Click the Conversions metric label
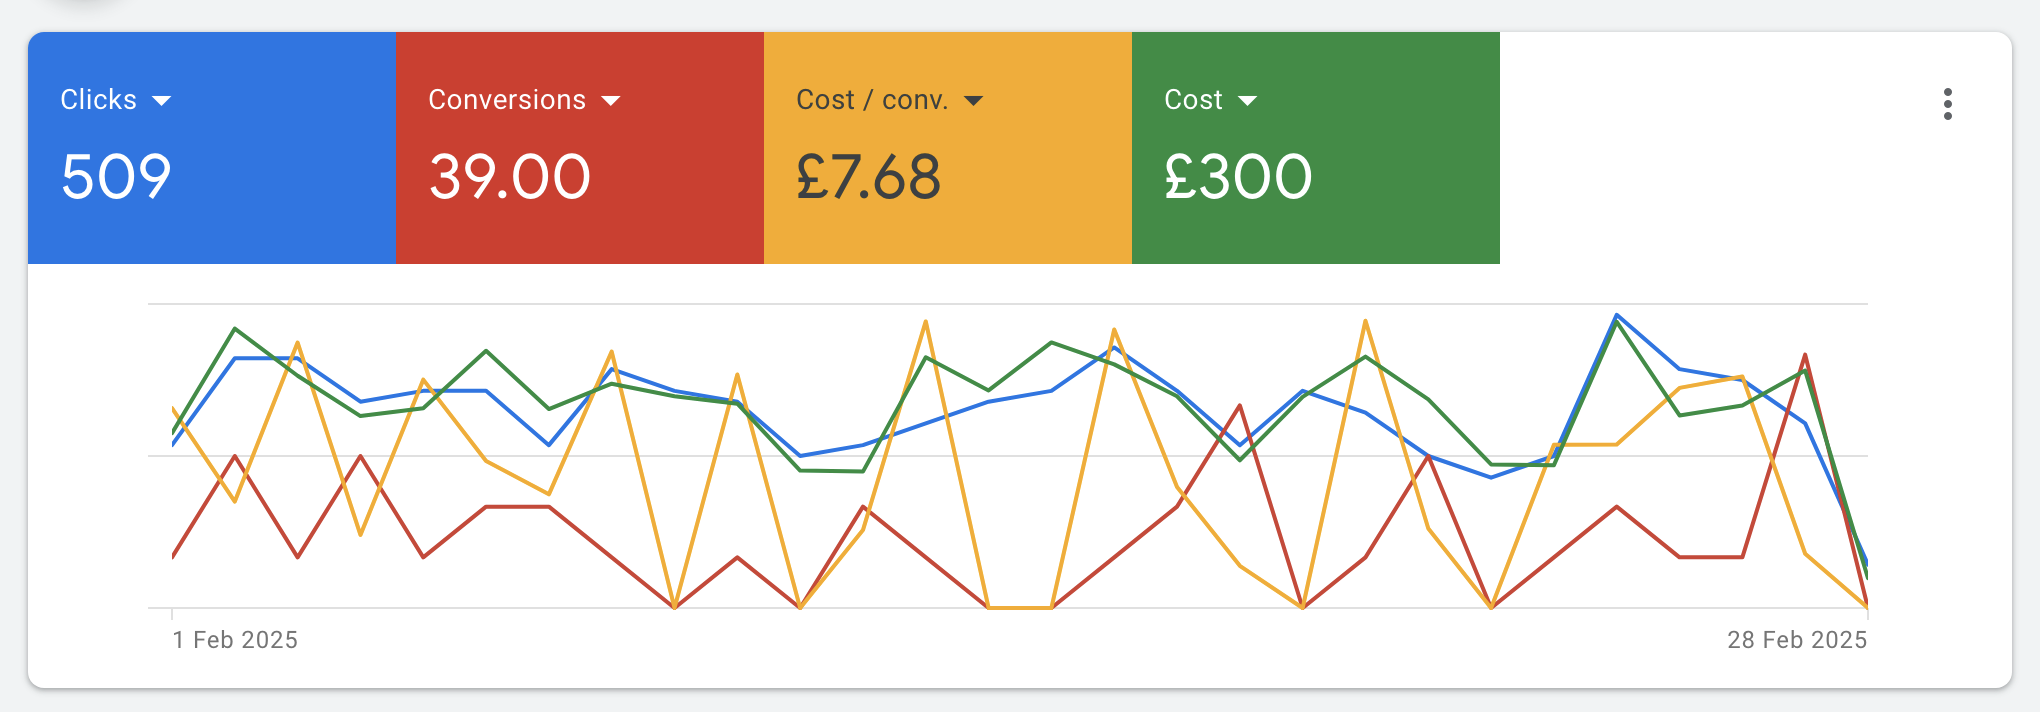This screenshot has height=712, width=2040. pyautogui.click(x=506, y=100)
